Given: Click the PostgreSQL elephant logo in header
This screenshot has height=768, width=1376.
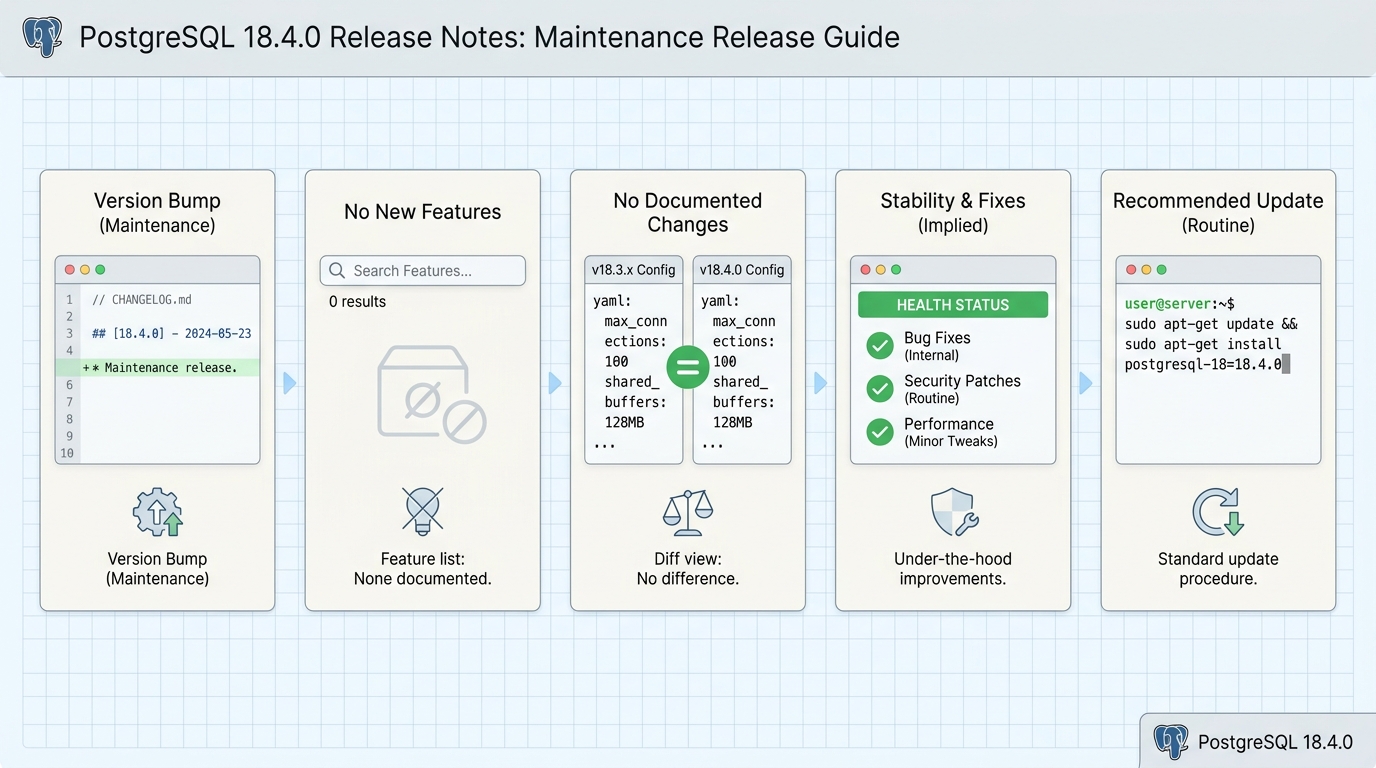Looking at the screenshot, I should click(43, 37).
